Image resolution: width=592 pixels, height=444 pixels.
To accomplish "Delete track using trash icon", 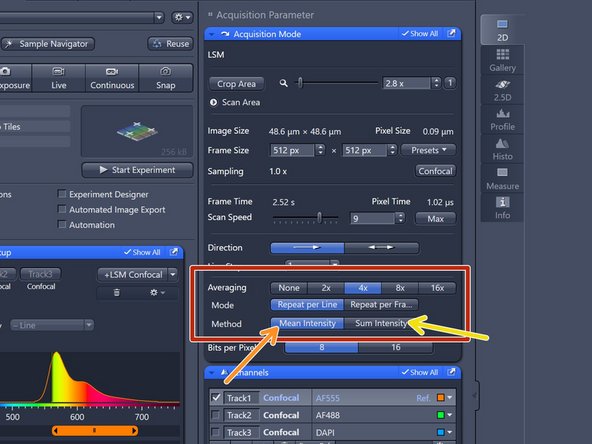I will tap(117, 292).
